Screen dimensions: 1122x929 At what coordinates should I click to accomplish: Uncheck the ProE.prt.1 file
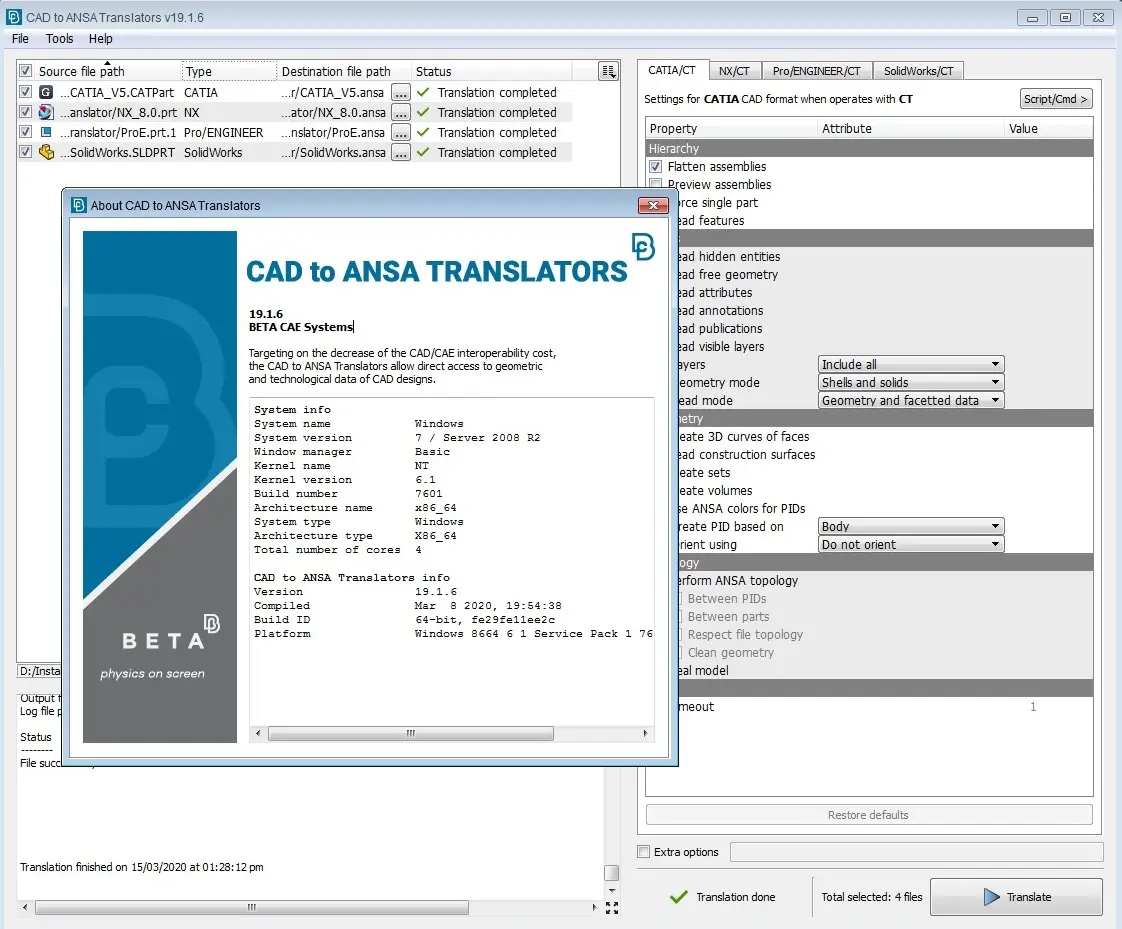(26, 132)
